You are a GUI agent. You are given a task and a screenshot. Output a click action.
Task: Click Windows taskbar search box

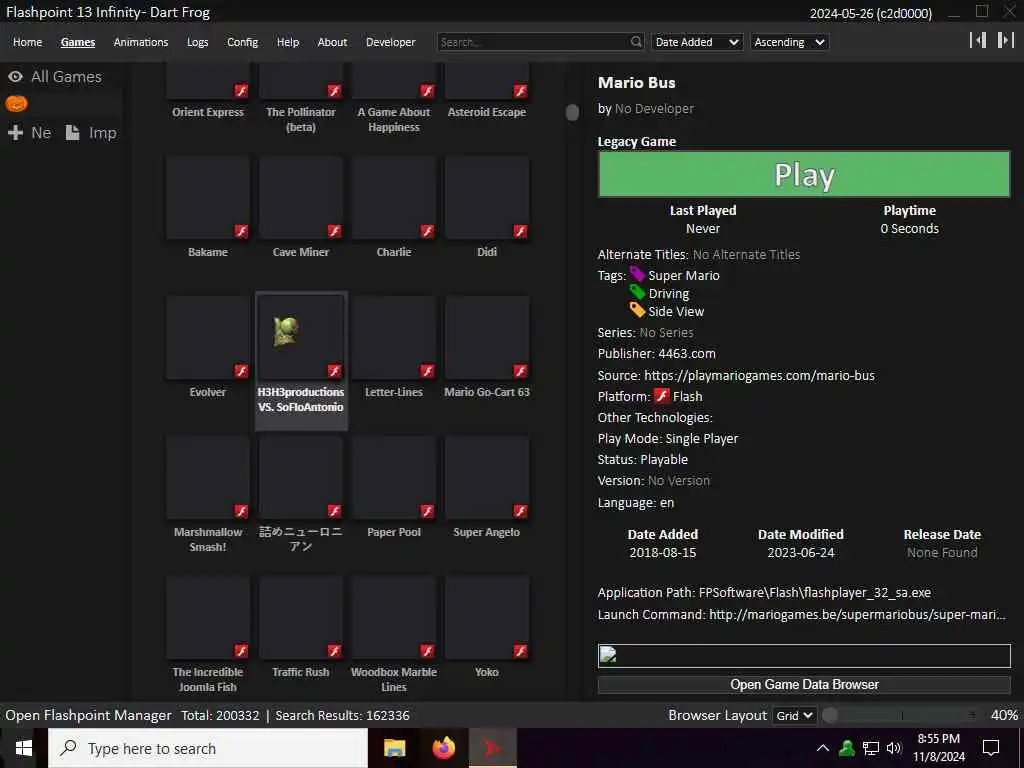click(208, 748)
